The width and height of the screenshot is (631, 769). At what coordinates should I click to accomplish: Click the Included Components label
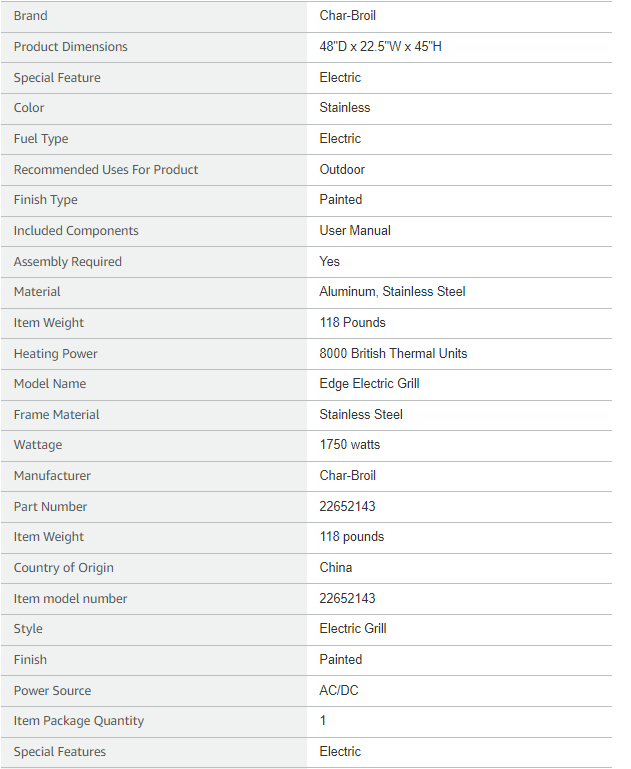[x=76, y=231]
